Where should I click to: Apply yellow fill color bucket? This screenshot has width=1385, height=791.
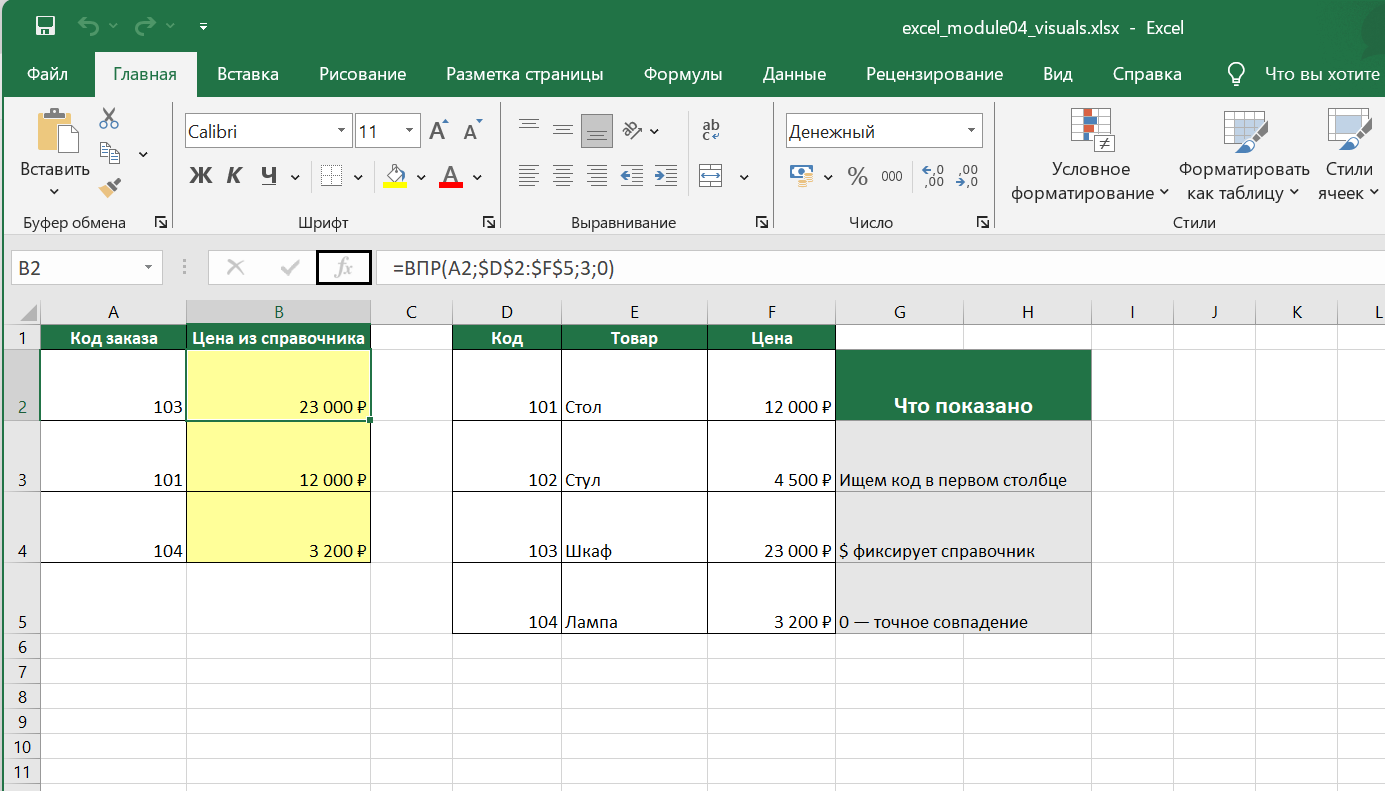(x=396, y=176)
